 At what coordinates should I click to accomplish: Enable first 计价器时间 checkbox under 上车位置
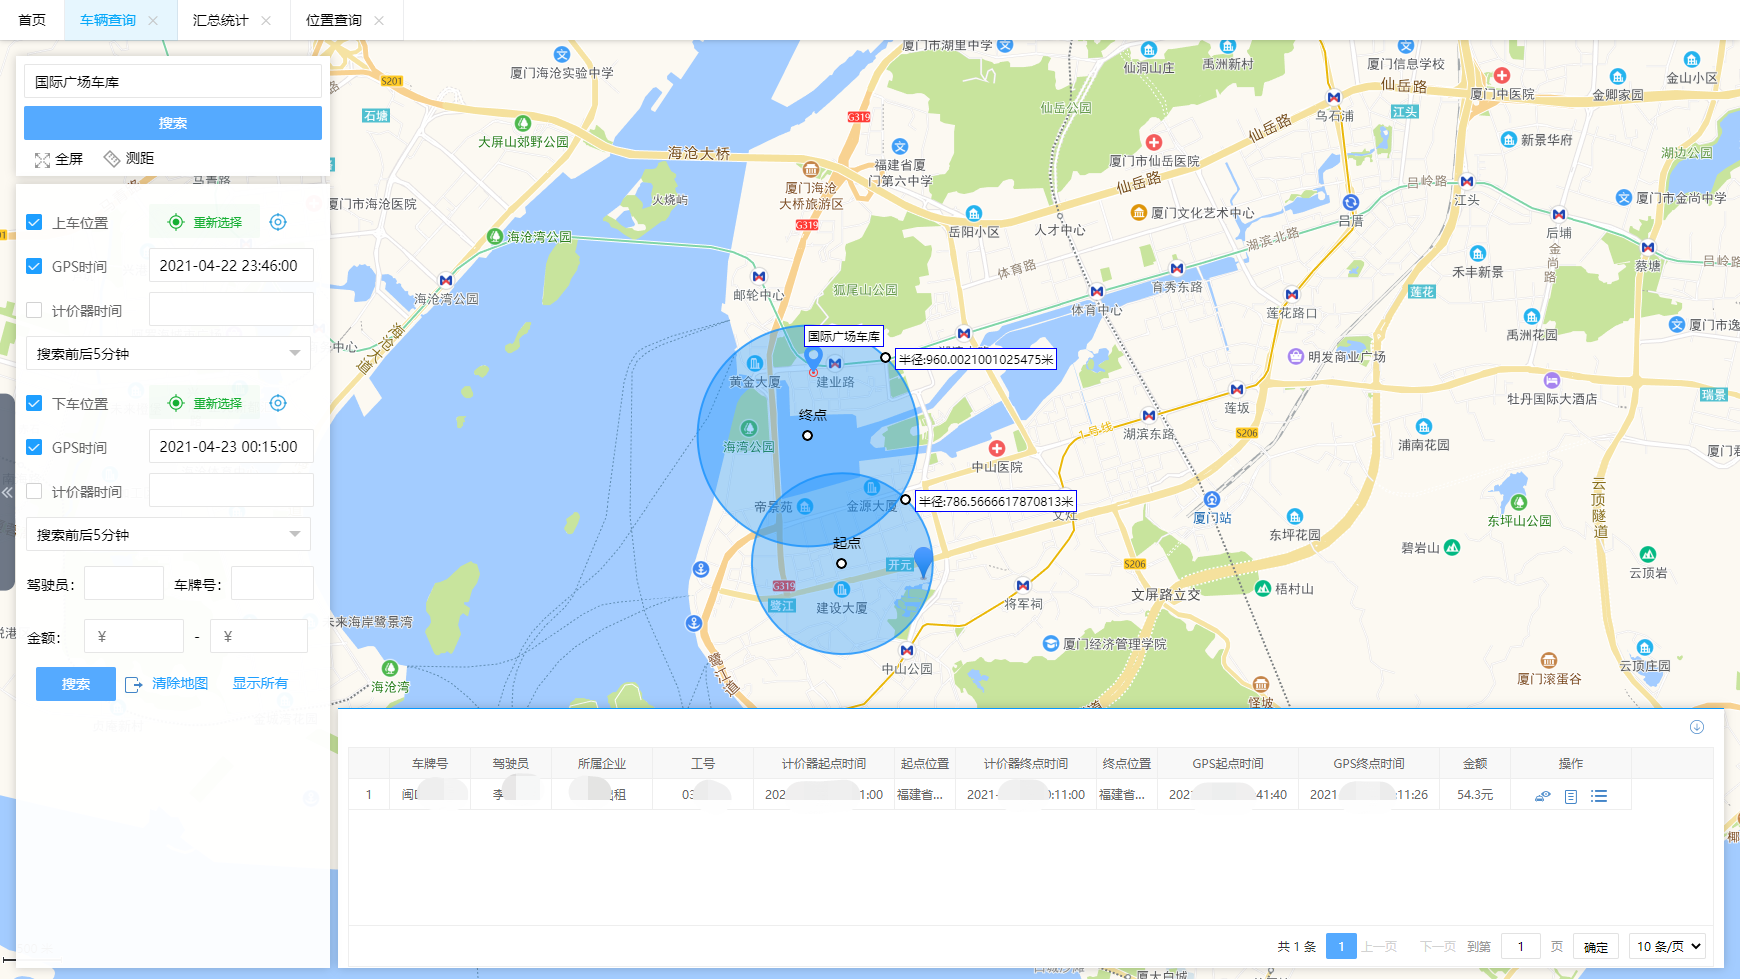[x=34, y=310]
